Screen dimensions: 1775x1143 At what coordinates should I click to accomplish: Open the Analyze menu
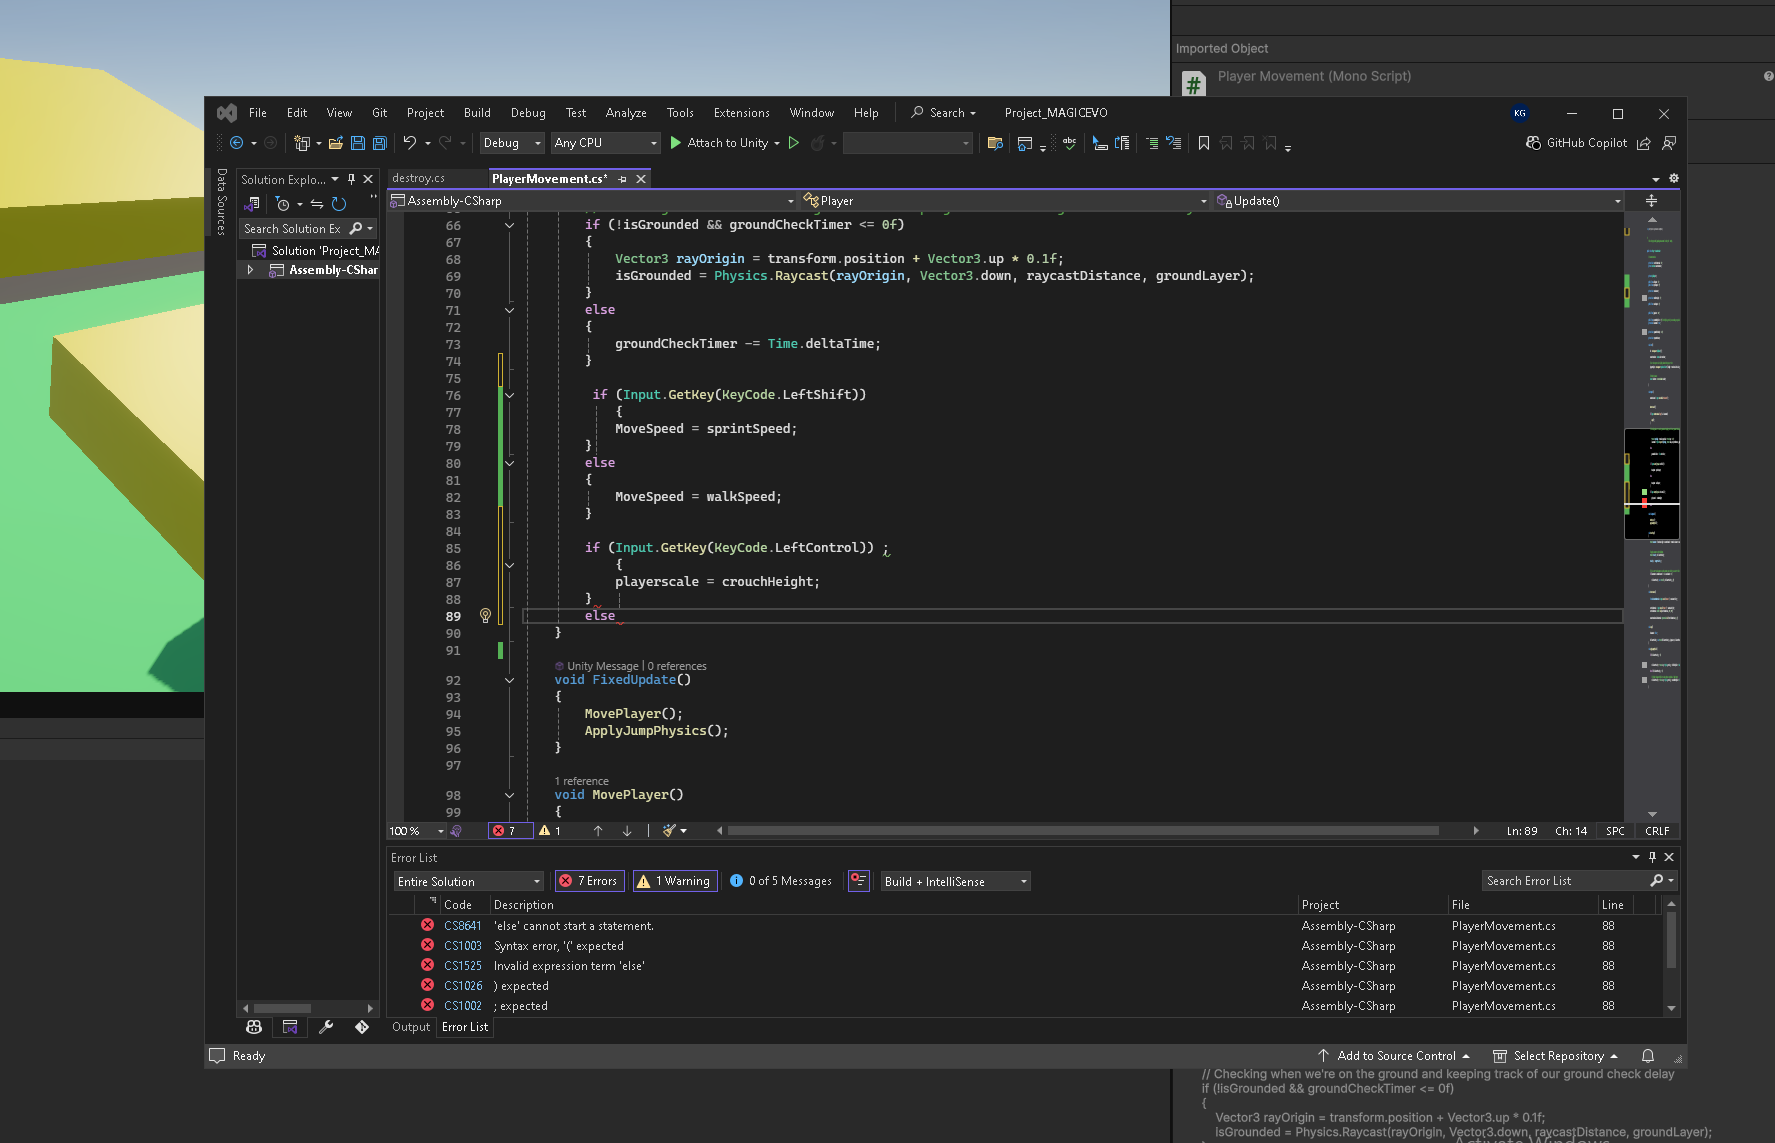point(626,113)
